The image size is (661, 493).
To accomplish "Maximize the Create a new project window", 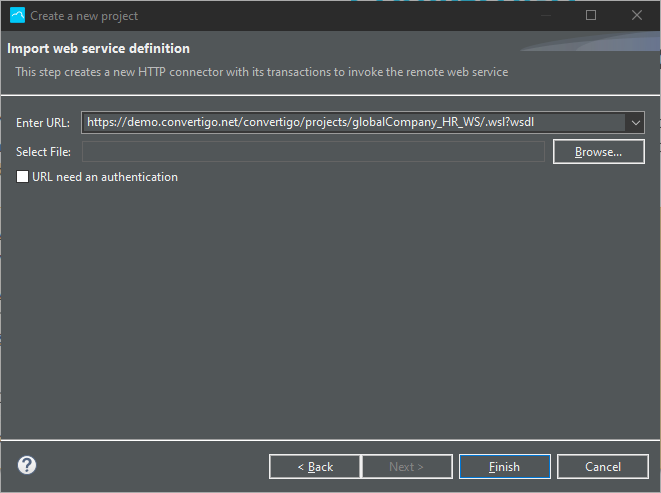I will click(x=591, y=16).
